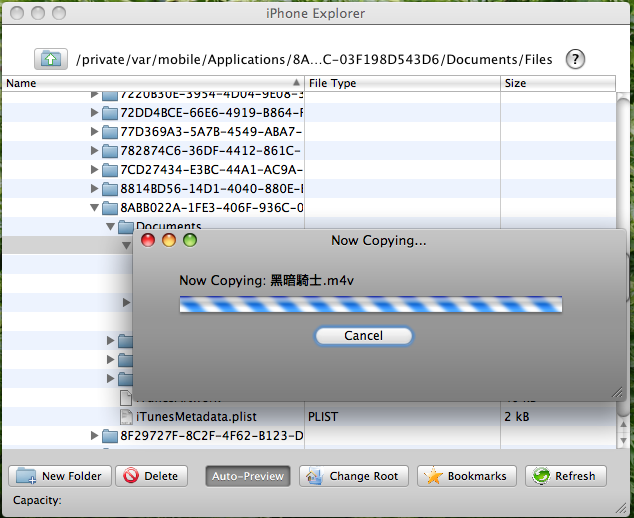Screen dimensions: 634x518
Task: Select folder icon for 782874C6-36DF-4412-861C
Action: point(110,151)
